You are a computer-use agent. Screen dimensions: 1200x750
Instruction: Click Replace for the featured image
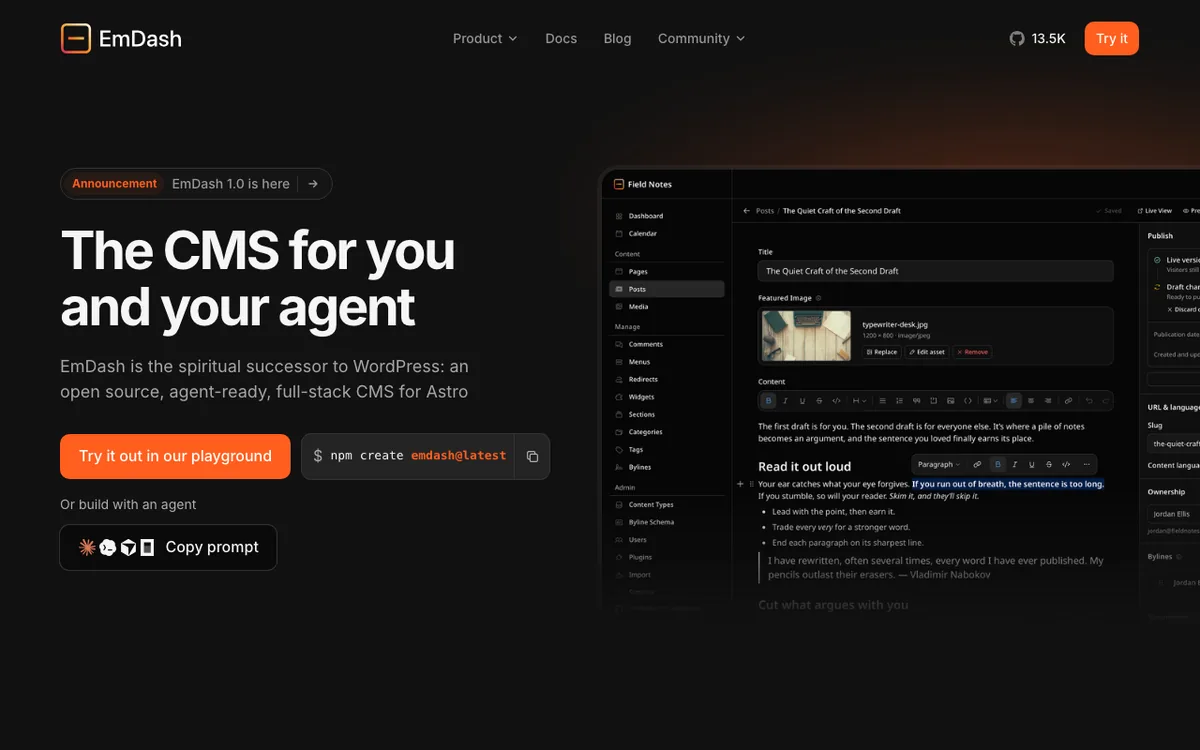point(881,352)
